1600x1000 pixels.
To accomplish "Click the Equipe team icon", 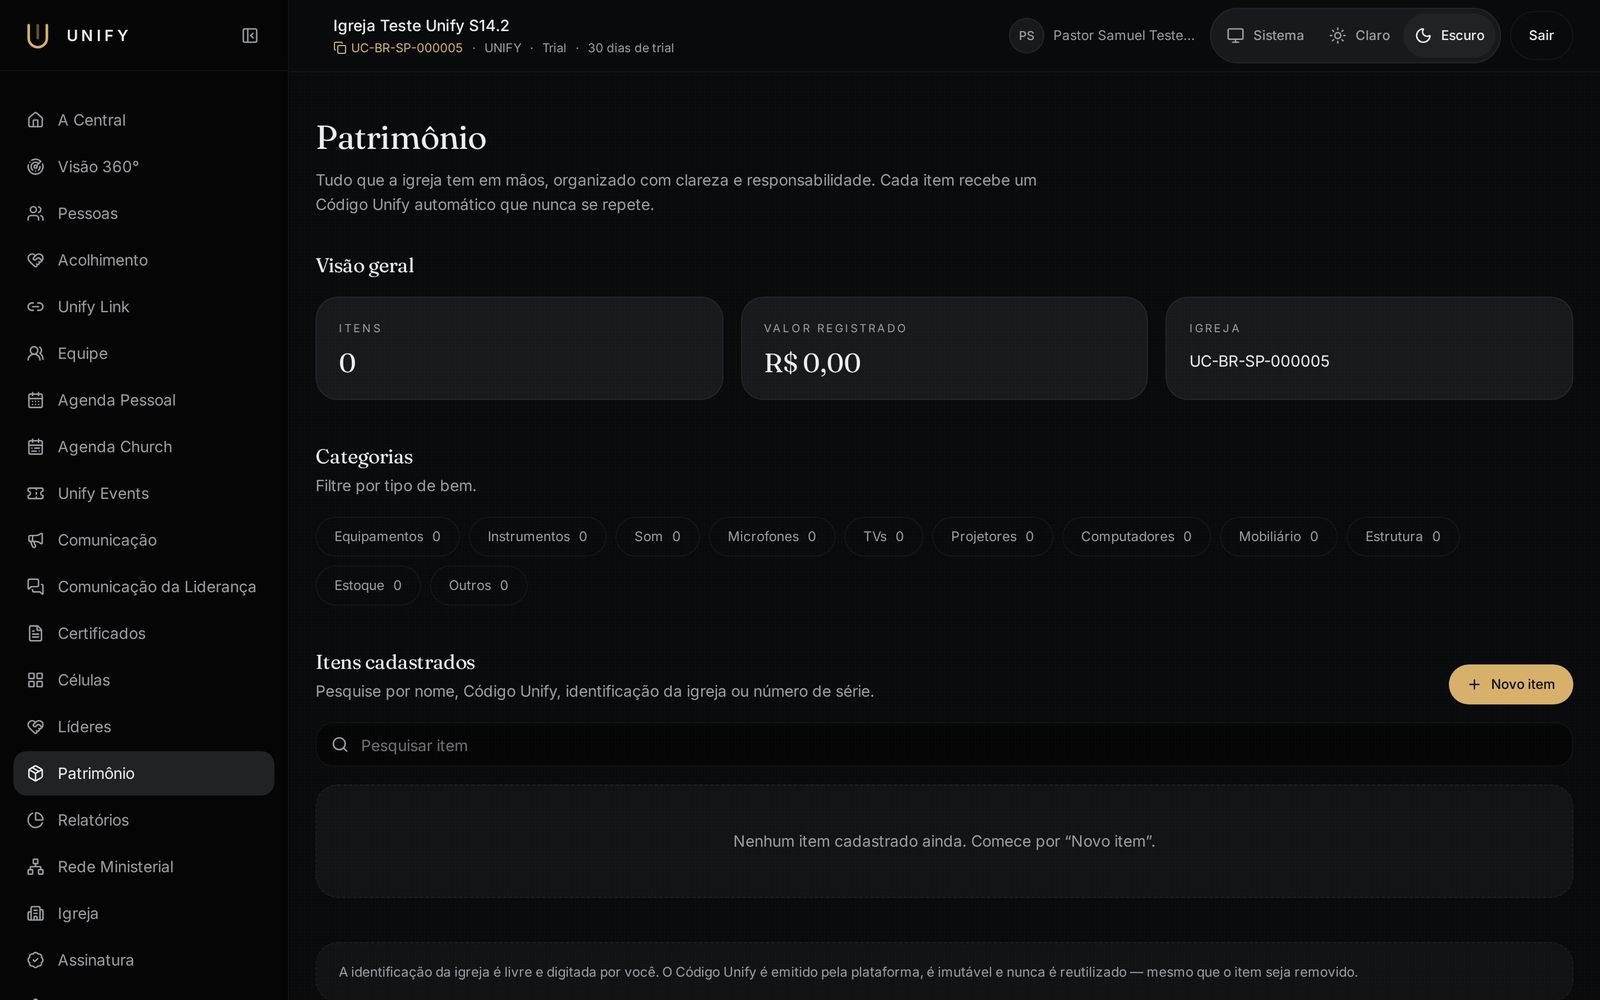I will click(x=36, y=353).
